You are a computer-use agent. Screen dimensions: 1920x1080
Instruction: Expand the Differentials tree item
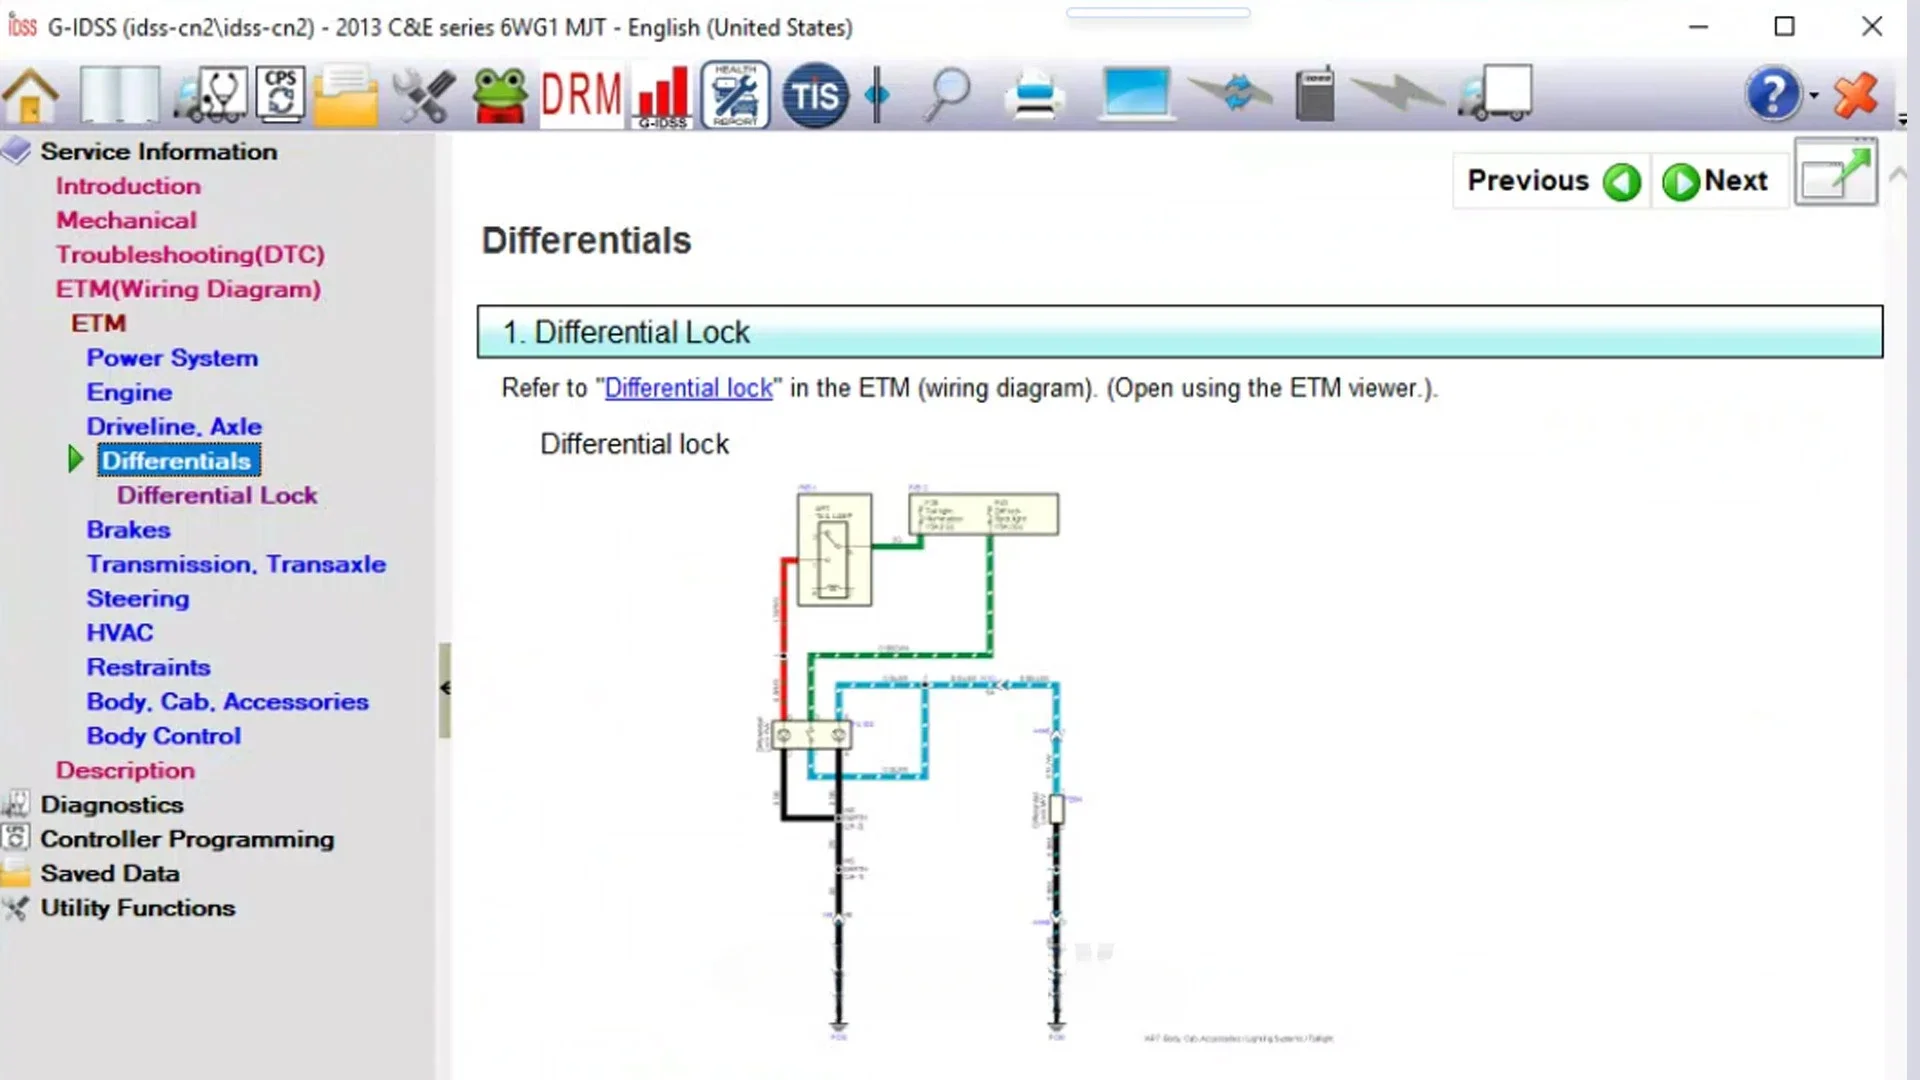[x=75, y=459]
